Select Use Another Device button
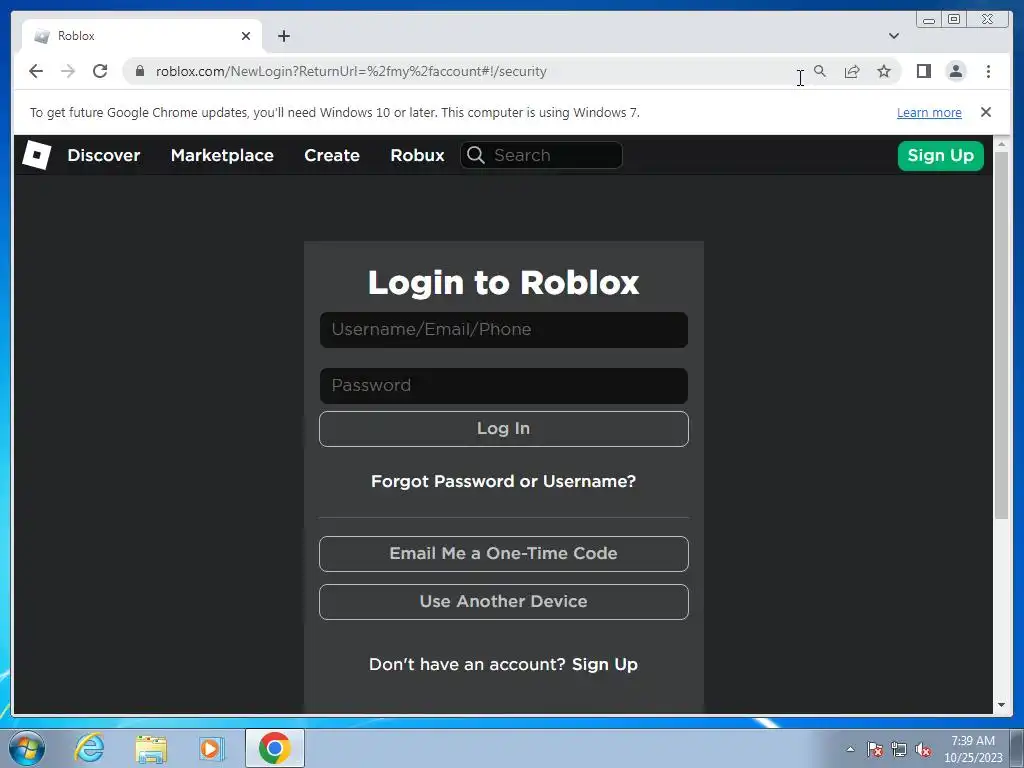The image size is (1024, 768). 504,601
